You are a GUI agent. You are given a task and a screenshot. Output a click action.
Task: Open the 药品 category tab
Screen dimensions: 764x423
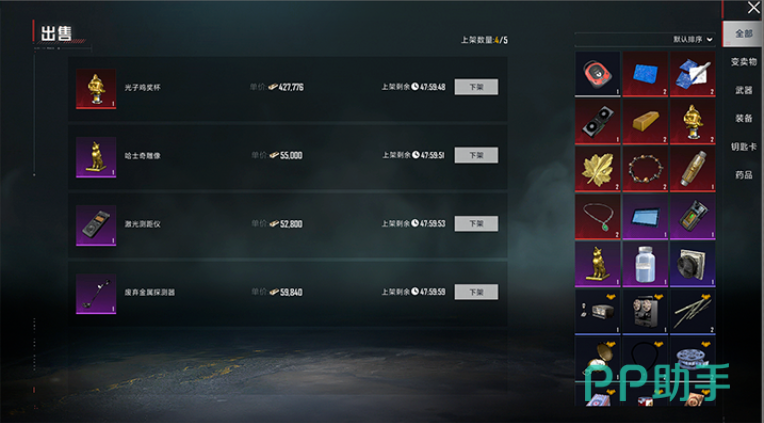(743, 175)
